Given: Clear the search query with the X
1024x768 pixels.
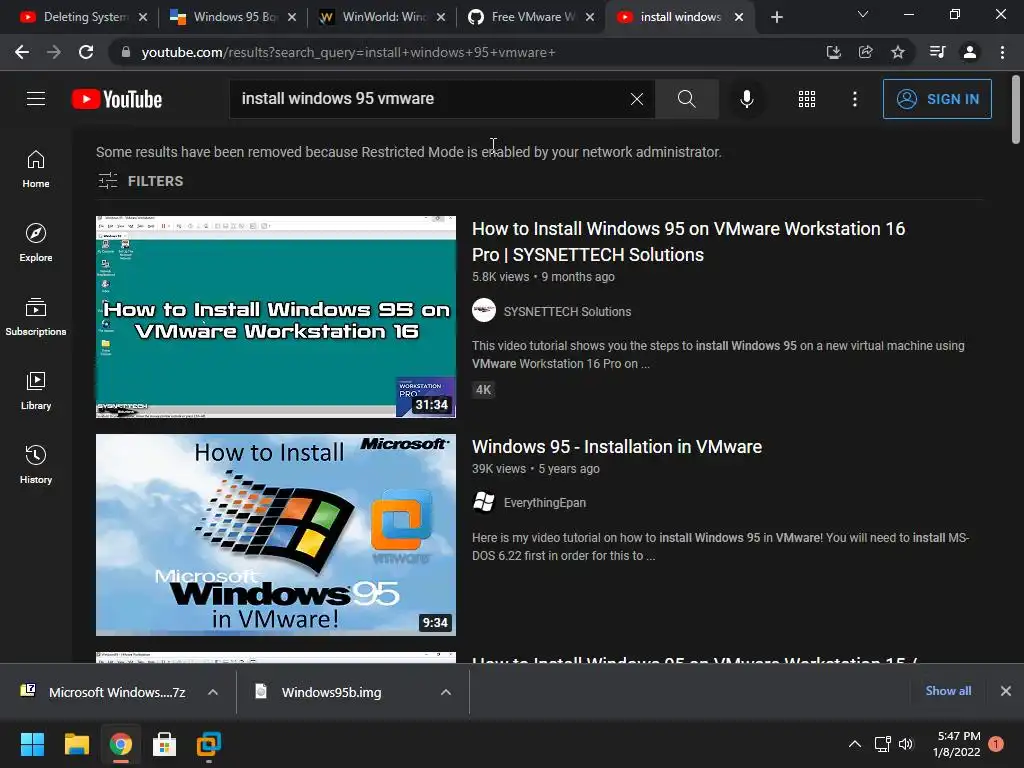Looking at the screenshot, I should click(x=637, y=99).
